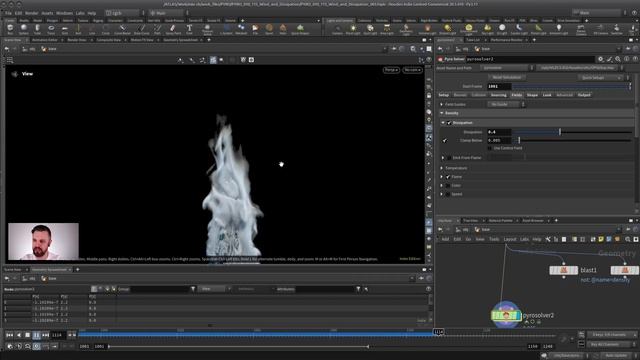Toggle the Emit From Flame checkbox
The height and width of the screenshot is (360, 640).
tap(449, 158)
